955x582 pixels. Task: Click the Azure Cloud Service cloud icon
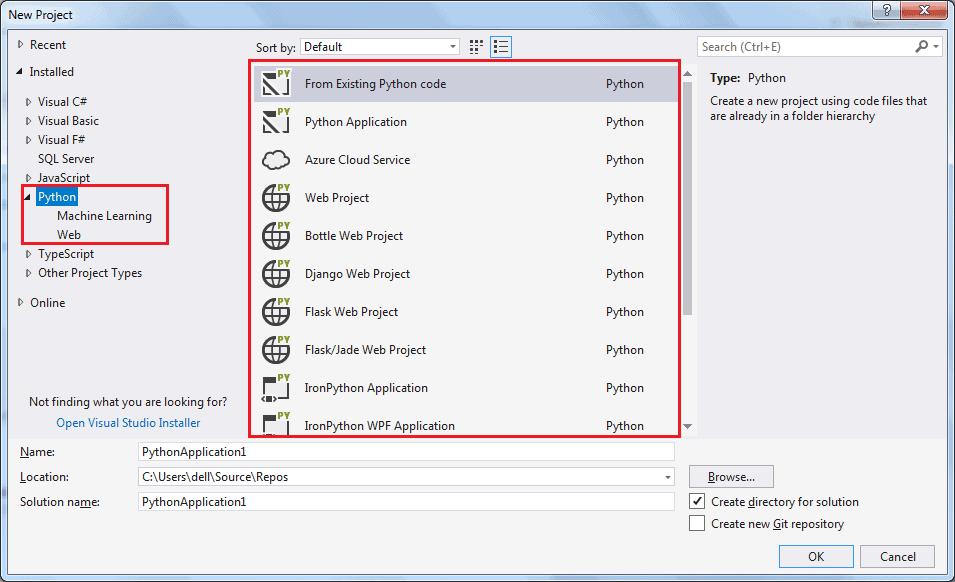click(x=276, y=160)
